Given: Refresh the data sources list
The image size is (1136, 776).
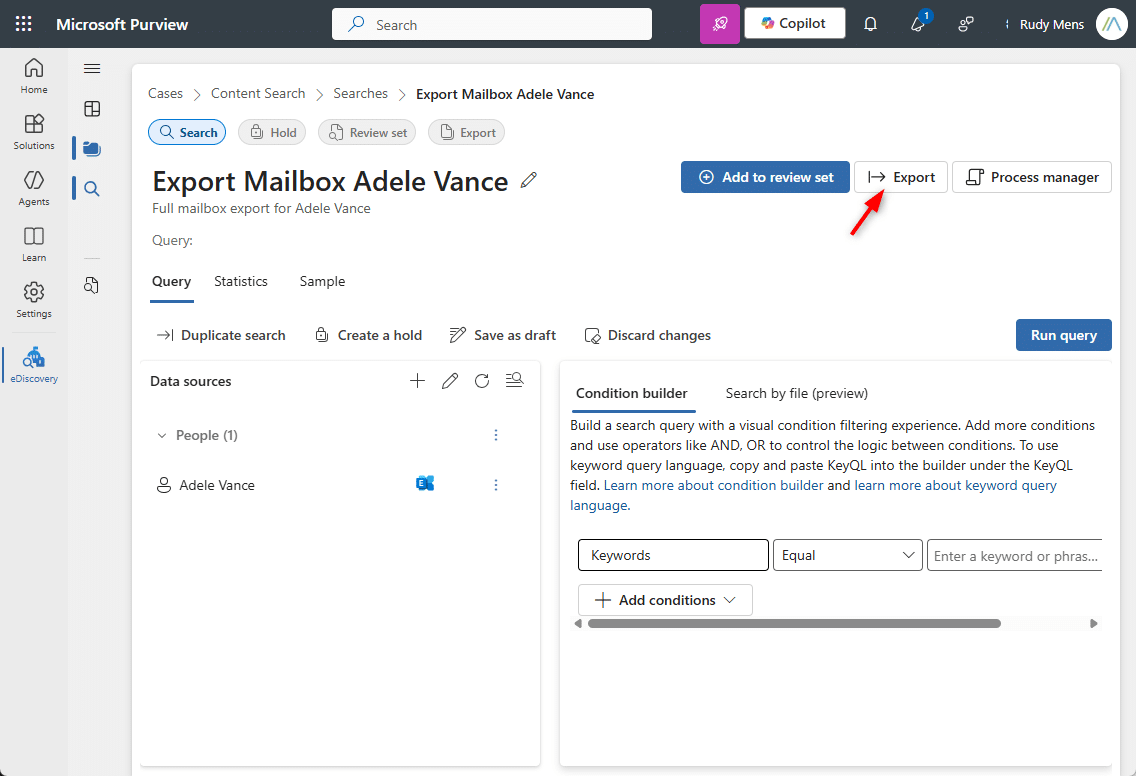Looking at the screenshot, I should click(482, 381).
